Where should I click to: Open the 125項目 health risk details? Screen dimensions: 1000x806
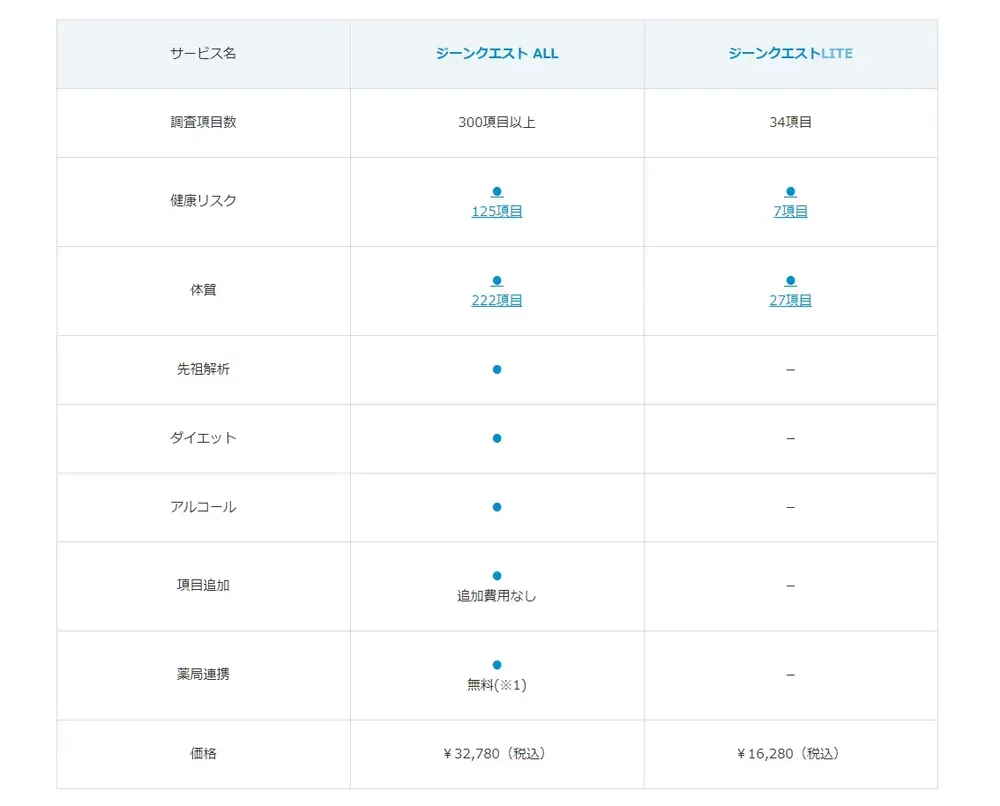496,211
